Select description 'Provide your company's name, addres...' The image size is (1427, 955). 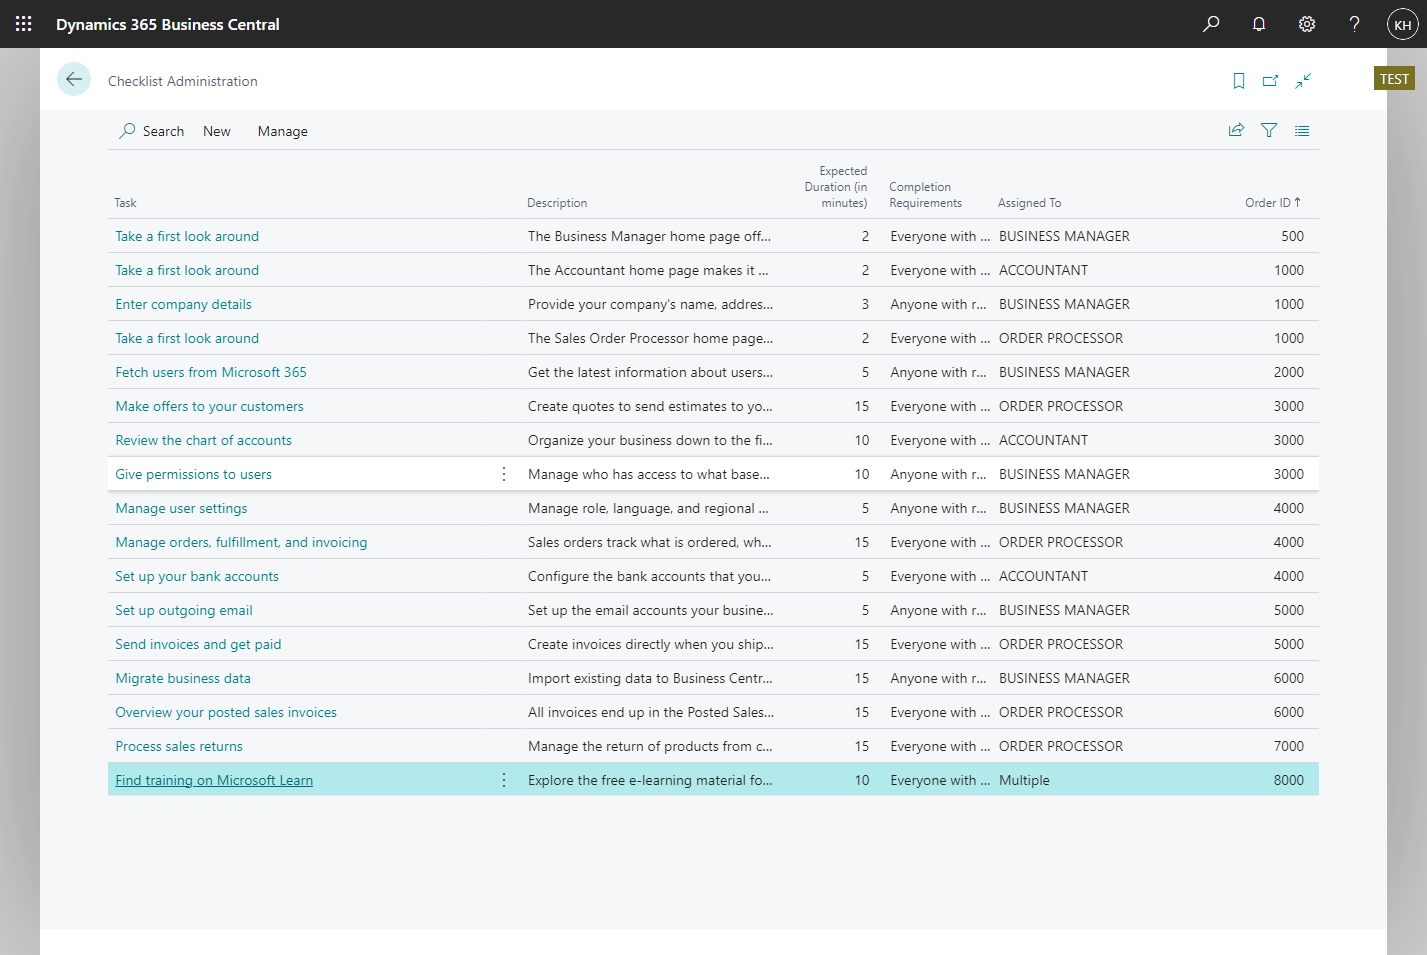click(x=650, y=304)
